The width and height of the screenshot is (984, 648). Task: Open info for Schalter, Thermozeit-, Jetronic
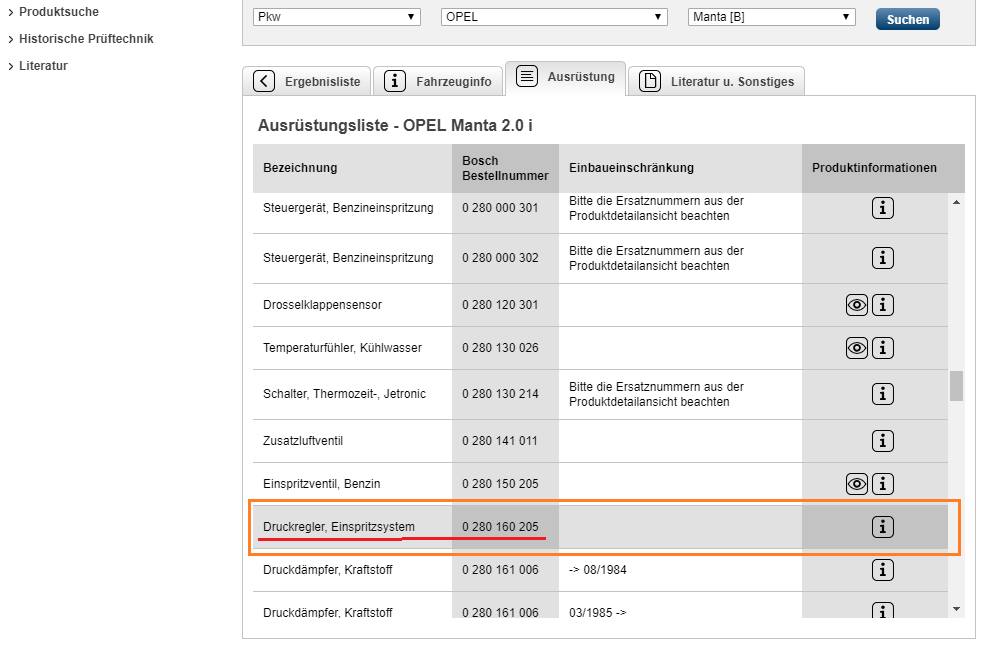click(x=882, y=394)
